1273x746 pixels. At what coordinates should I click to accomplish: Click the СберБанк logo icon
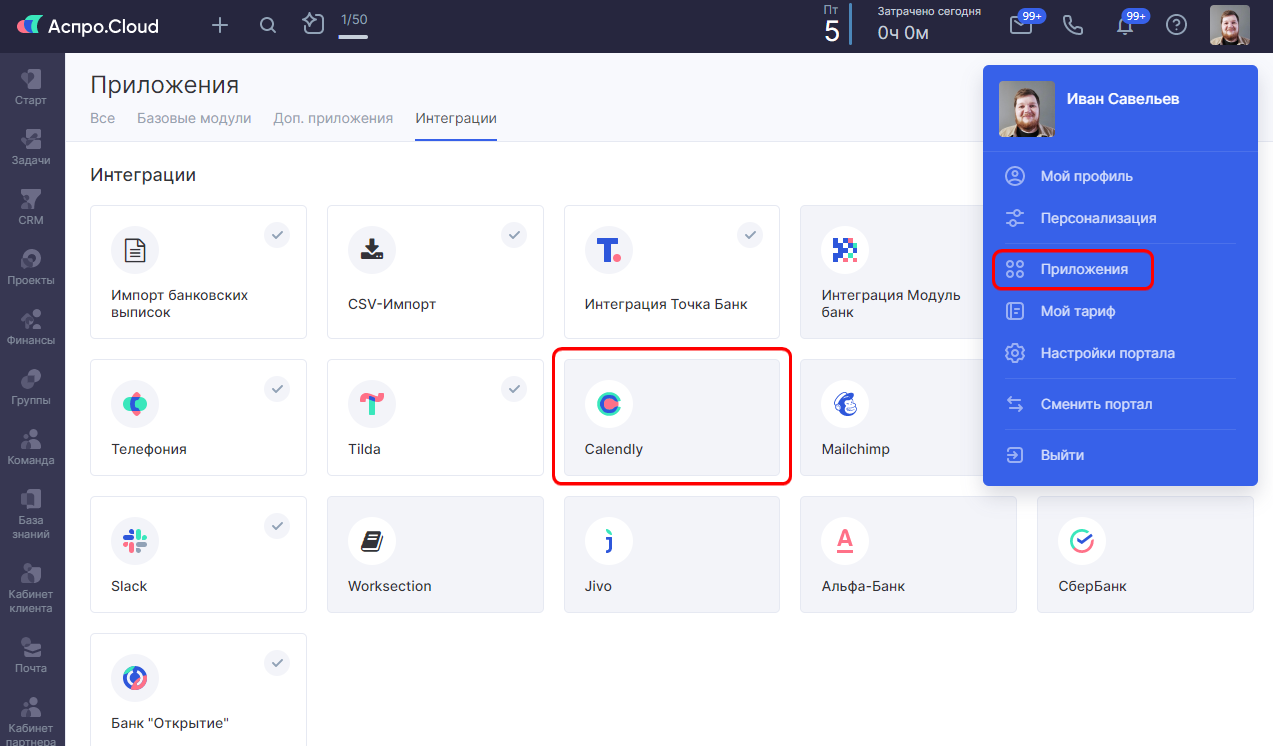(1082, 541)
